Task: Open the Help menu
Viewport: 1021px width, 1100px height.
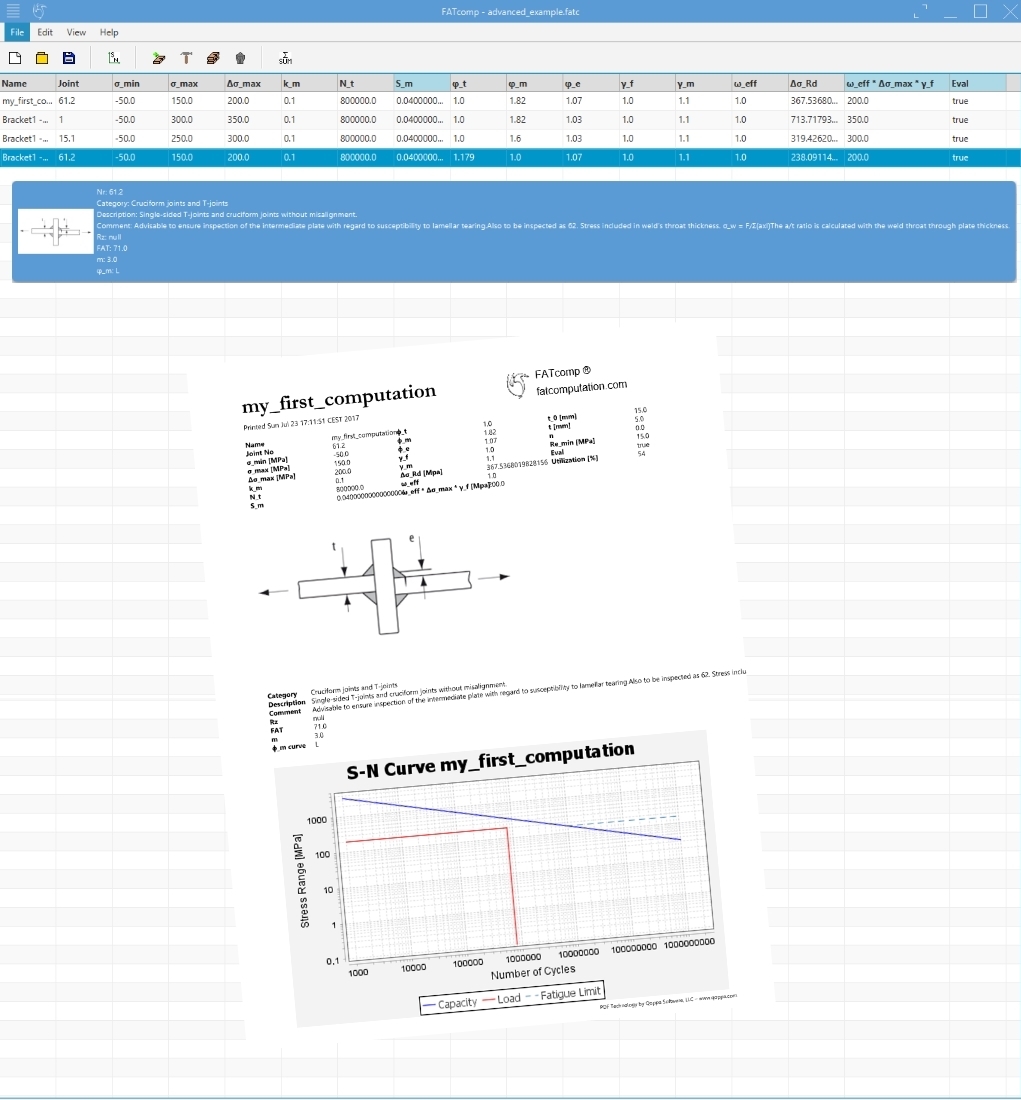Action: tap(109, 32)
